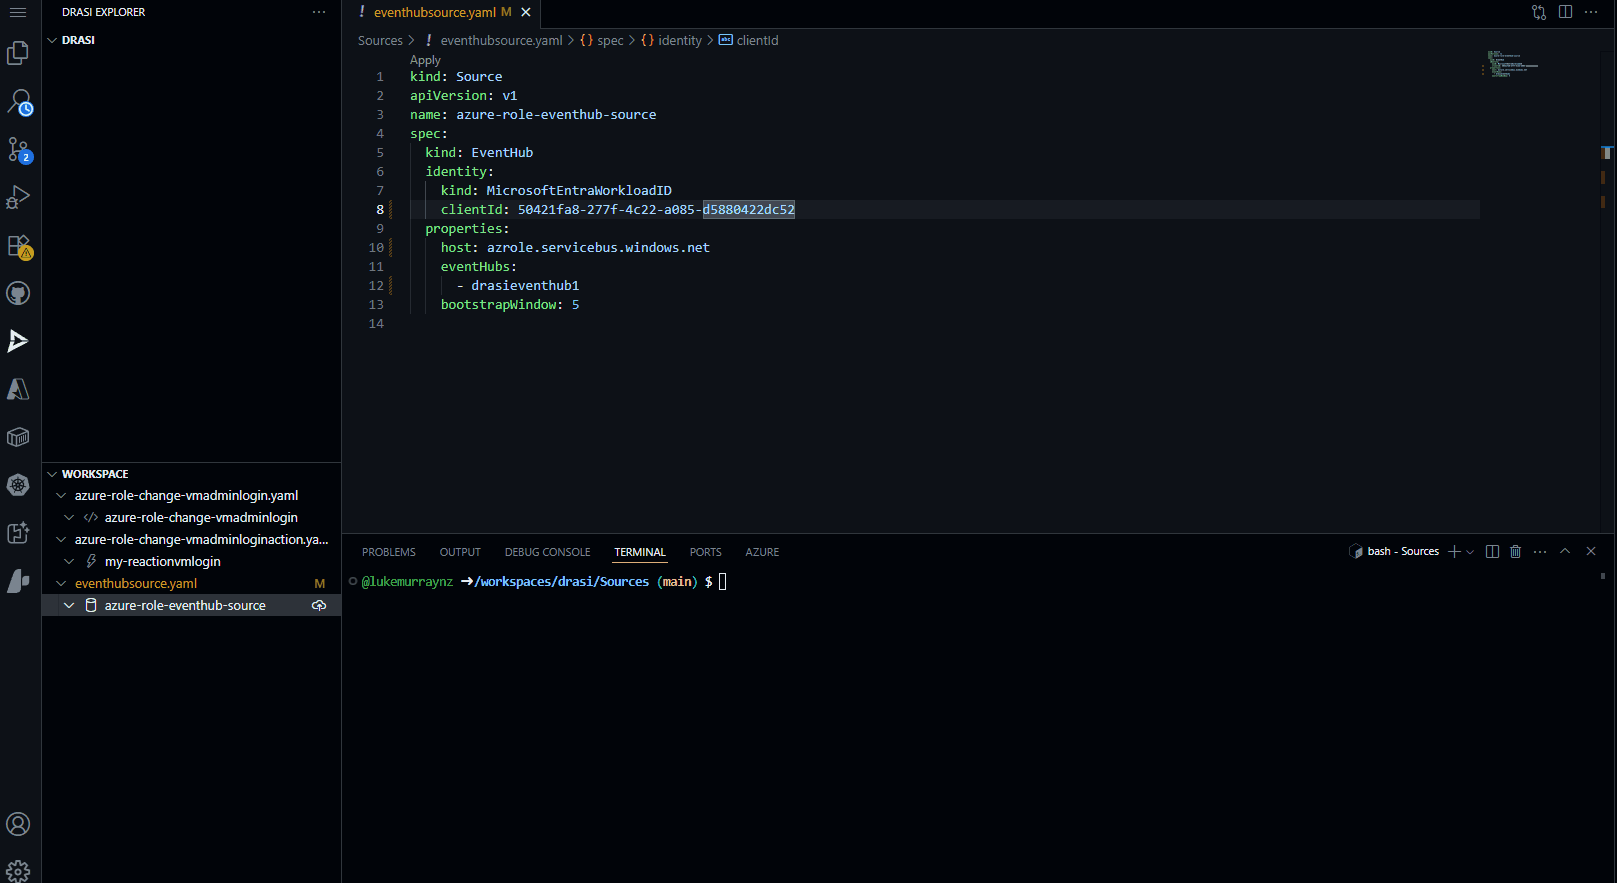The image size is (1617, 883).
Task: Switch to the Ports panel tab
Action: point(705,552)
